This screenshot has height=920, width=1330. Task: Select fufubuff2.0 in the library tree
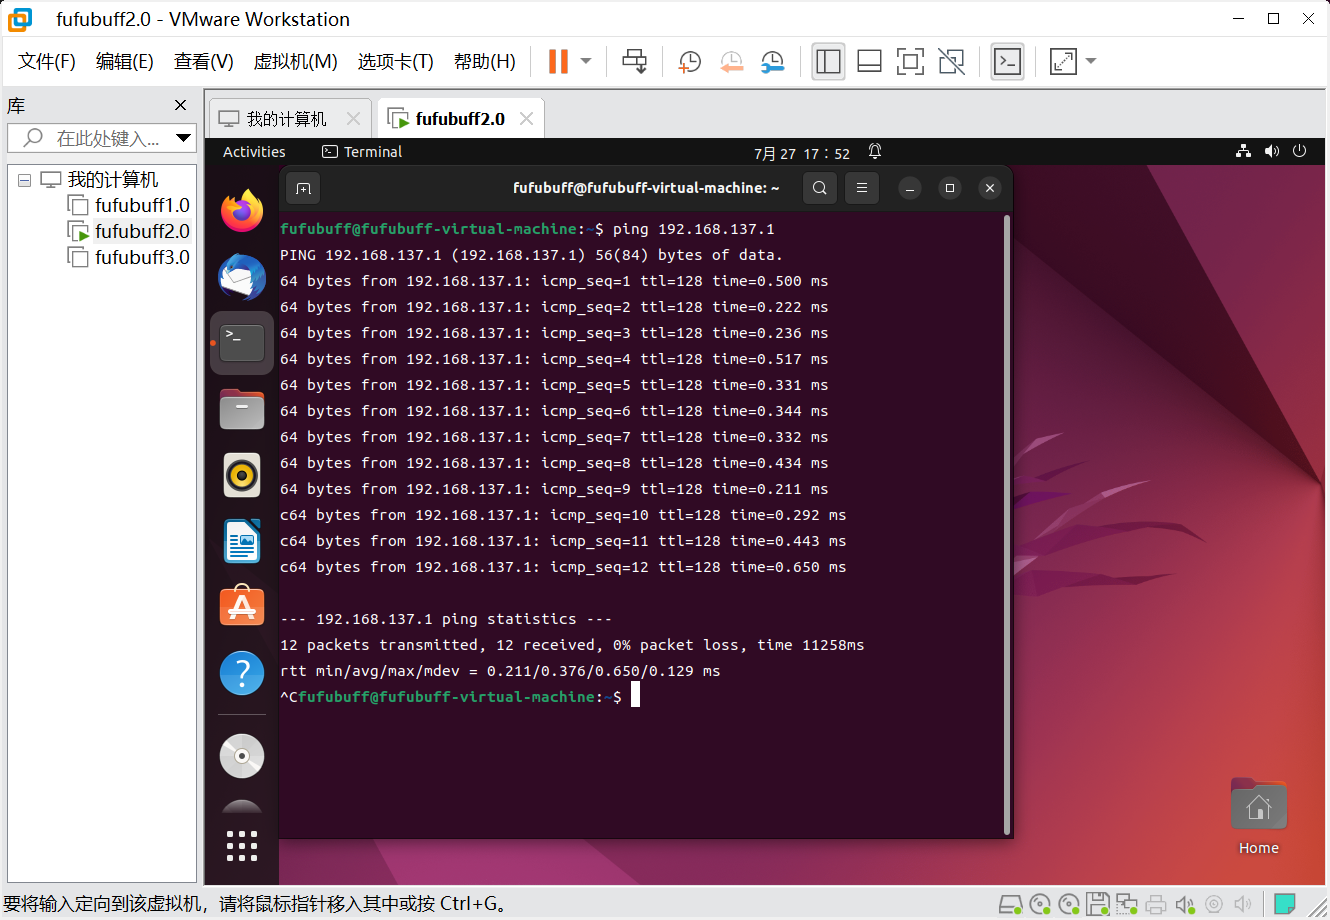pyautogui.click(x=142, y=231)
